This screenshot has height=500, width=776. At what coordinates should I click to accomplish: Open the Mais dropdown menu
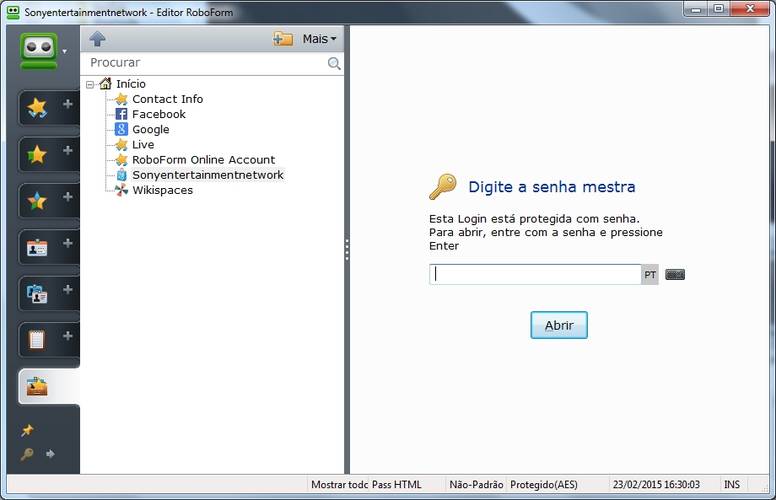click(x=319, y=39)
